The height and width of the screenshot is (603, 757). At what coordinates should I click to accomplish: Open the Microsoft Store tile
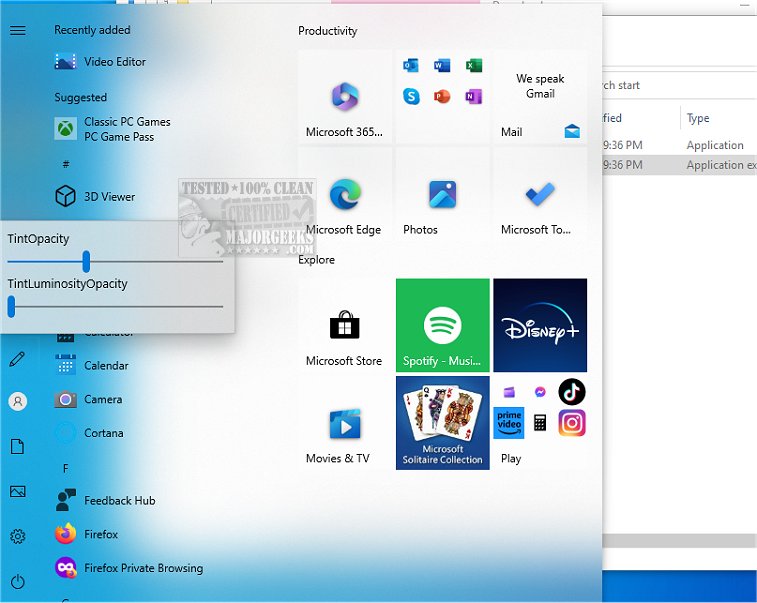point(344,326)
